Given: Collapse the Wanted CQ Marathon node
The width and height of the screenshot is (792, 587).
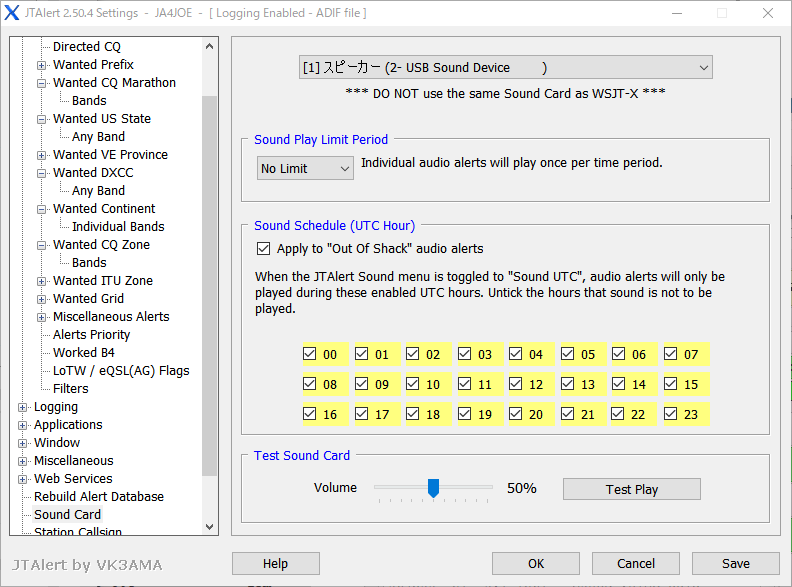Looking at the screenshot, I should [x=41, y=83].
